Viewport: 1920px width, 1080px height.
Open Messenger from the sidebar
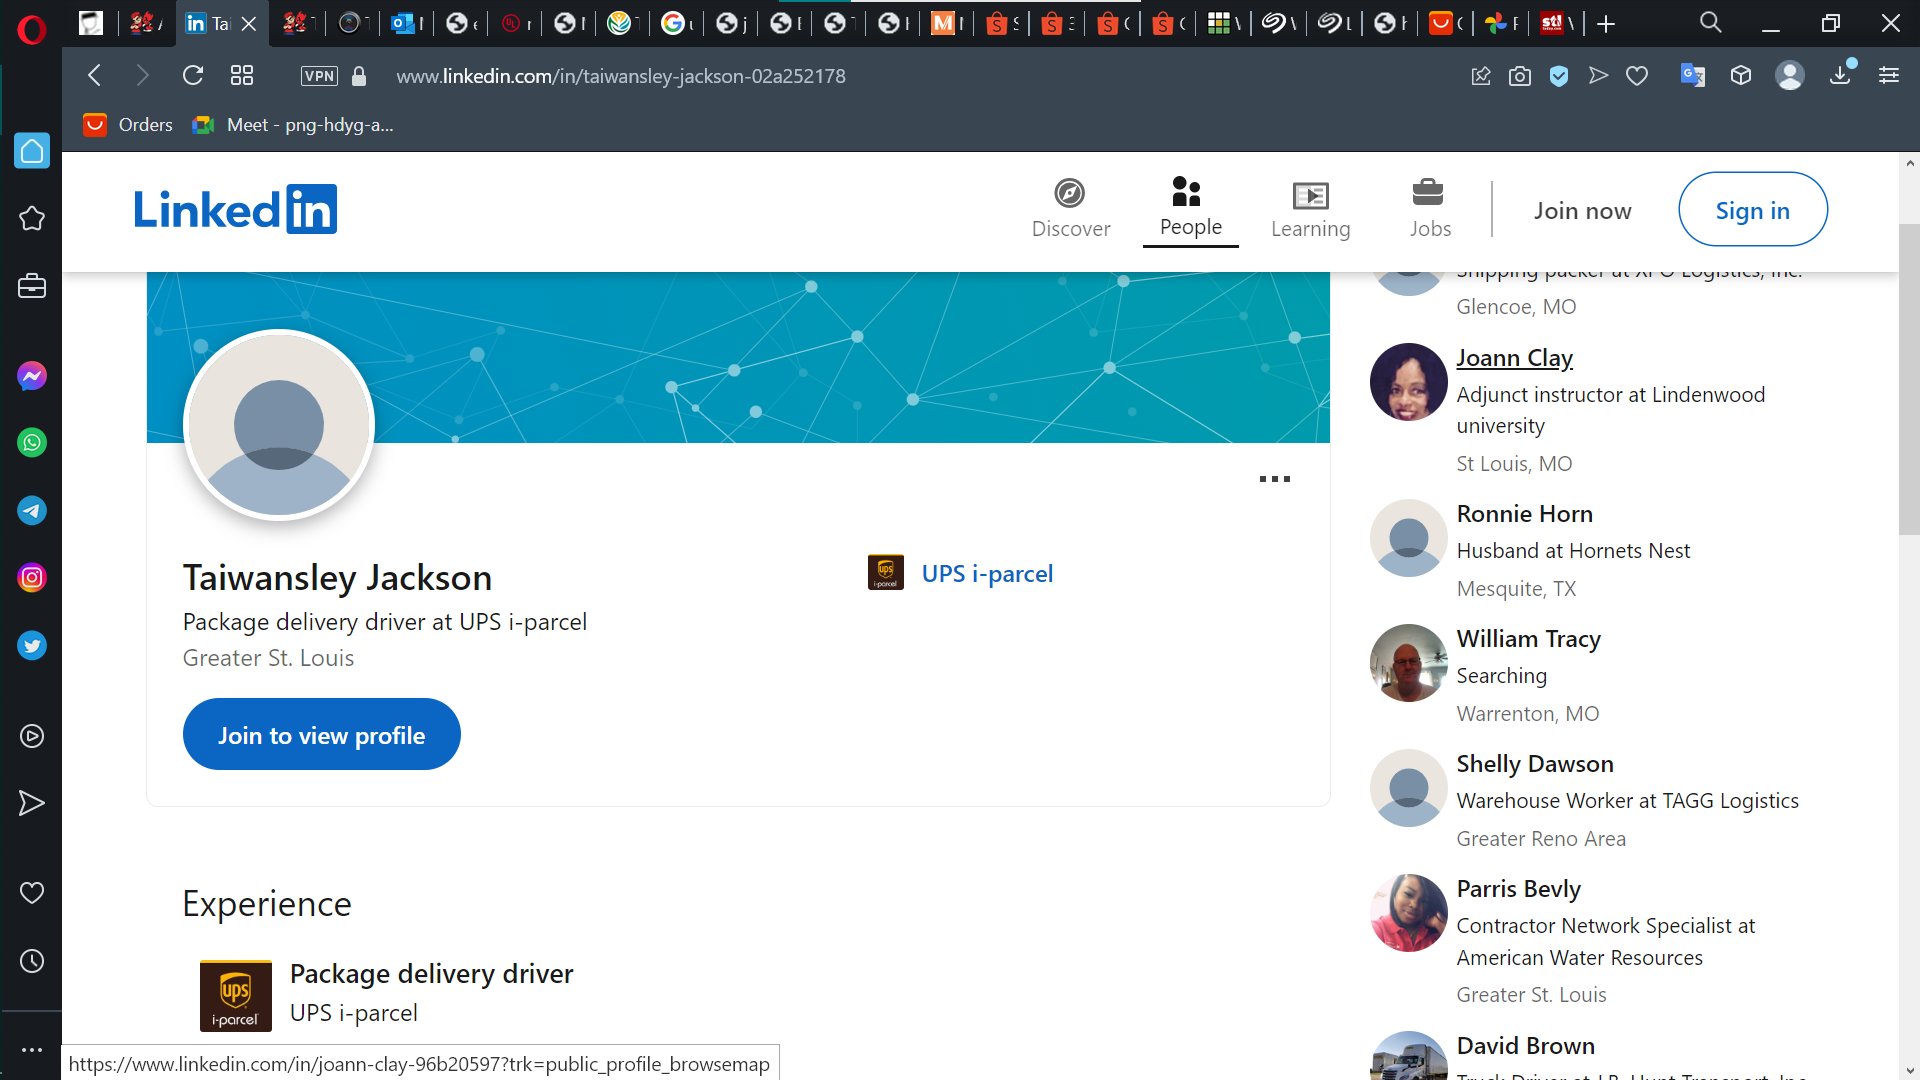[32, 376]
